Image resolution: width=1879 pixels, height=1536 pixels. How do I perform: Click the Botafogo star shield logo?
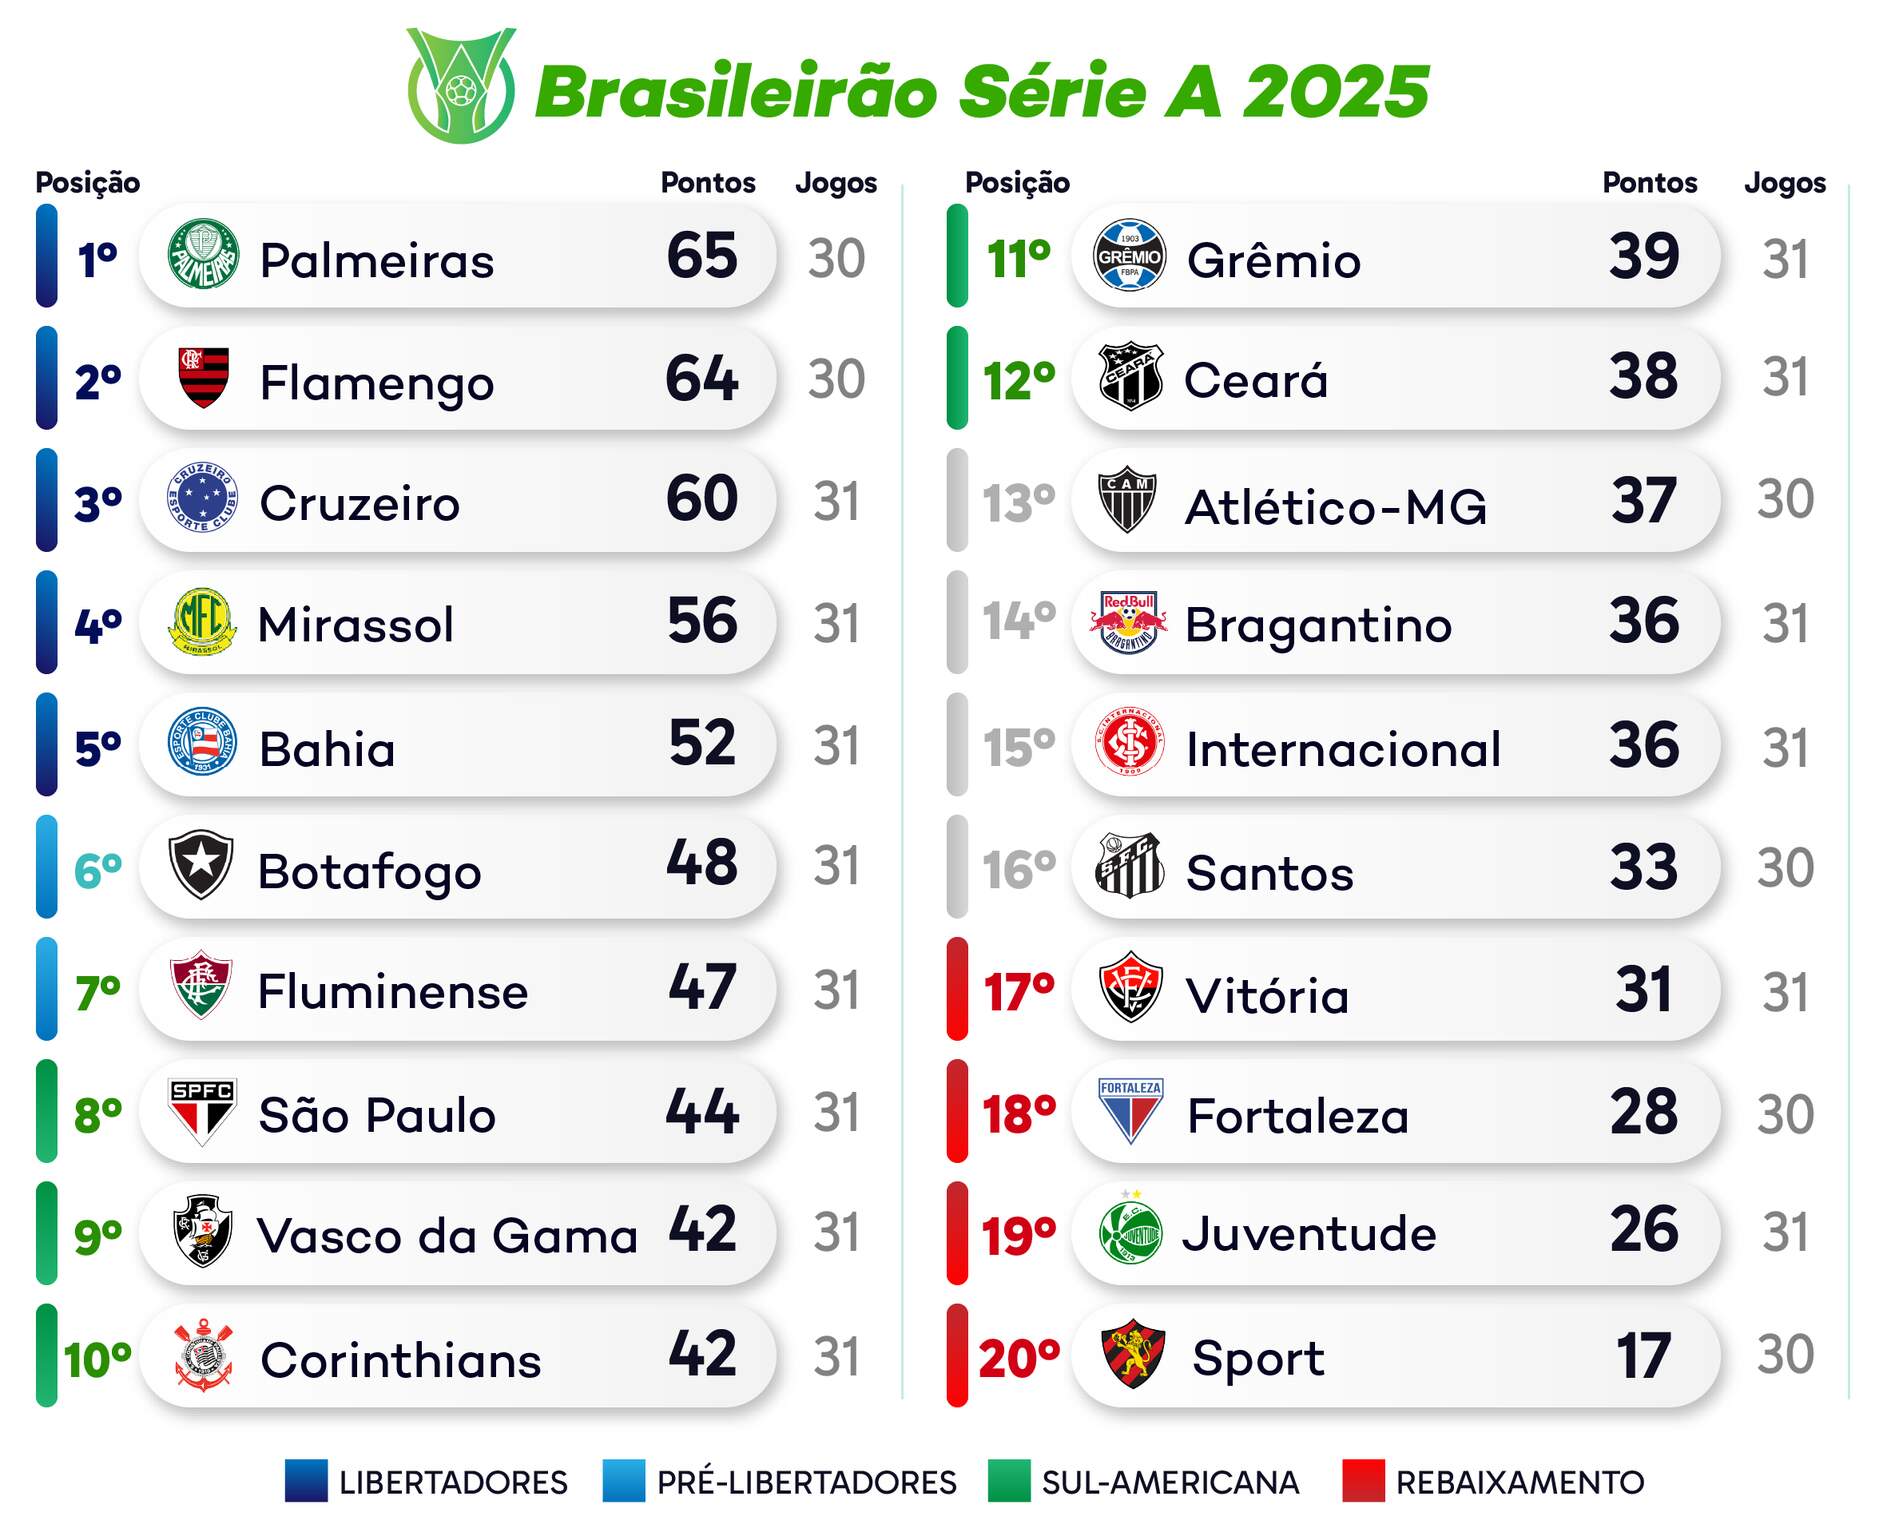pos(201,865)
